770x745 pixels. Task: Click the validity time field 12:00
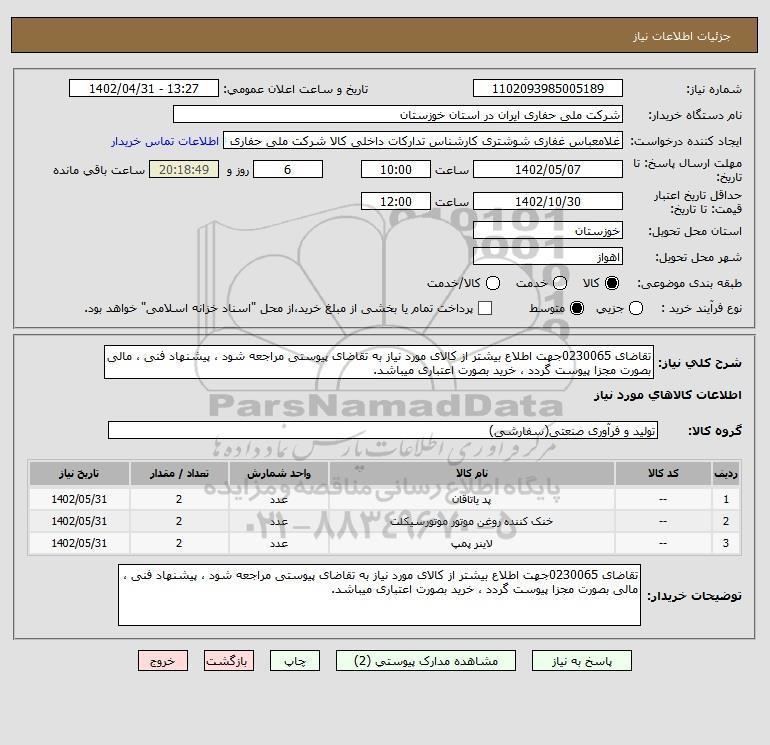tap(396, 201)
